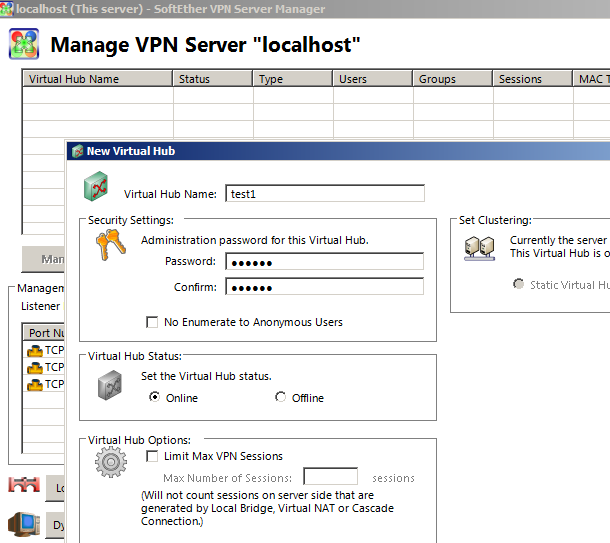The width and height of the screenshot is (610, 543).
Task: Click the Max Number of Sessions field
Action: (330, 476)
